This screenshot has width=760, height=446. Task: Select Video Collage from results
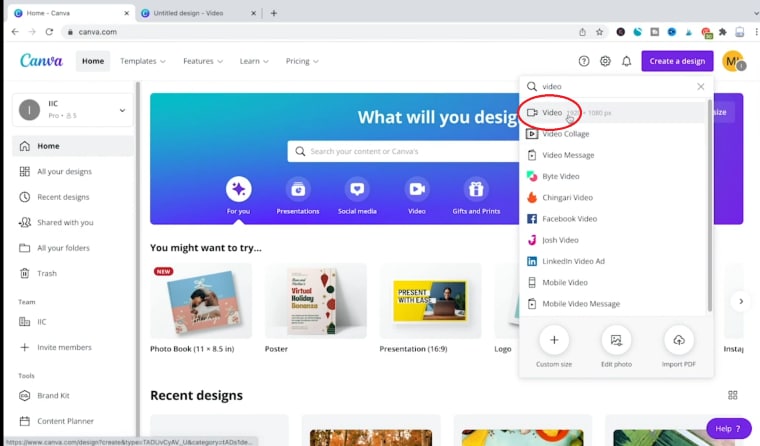pos(613,134)
